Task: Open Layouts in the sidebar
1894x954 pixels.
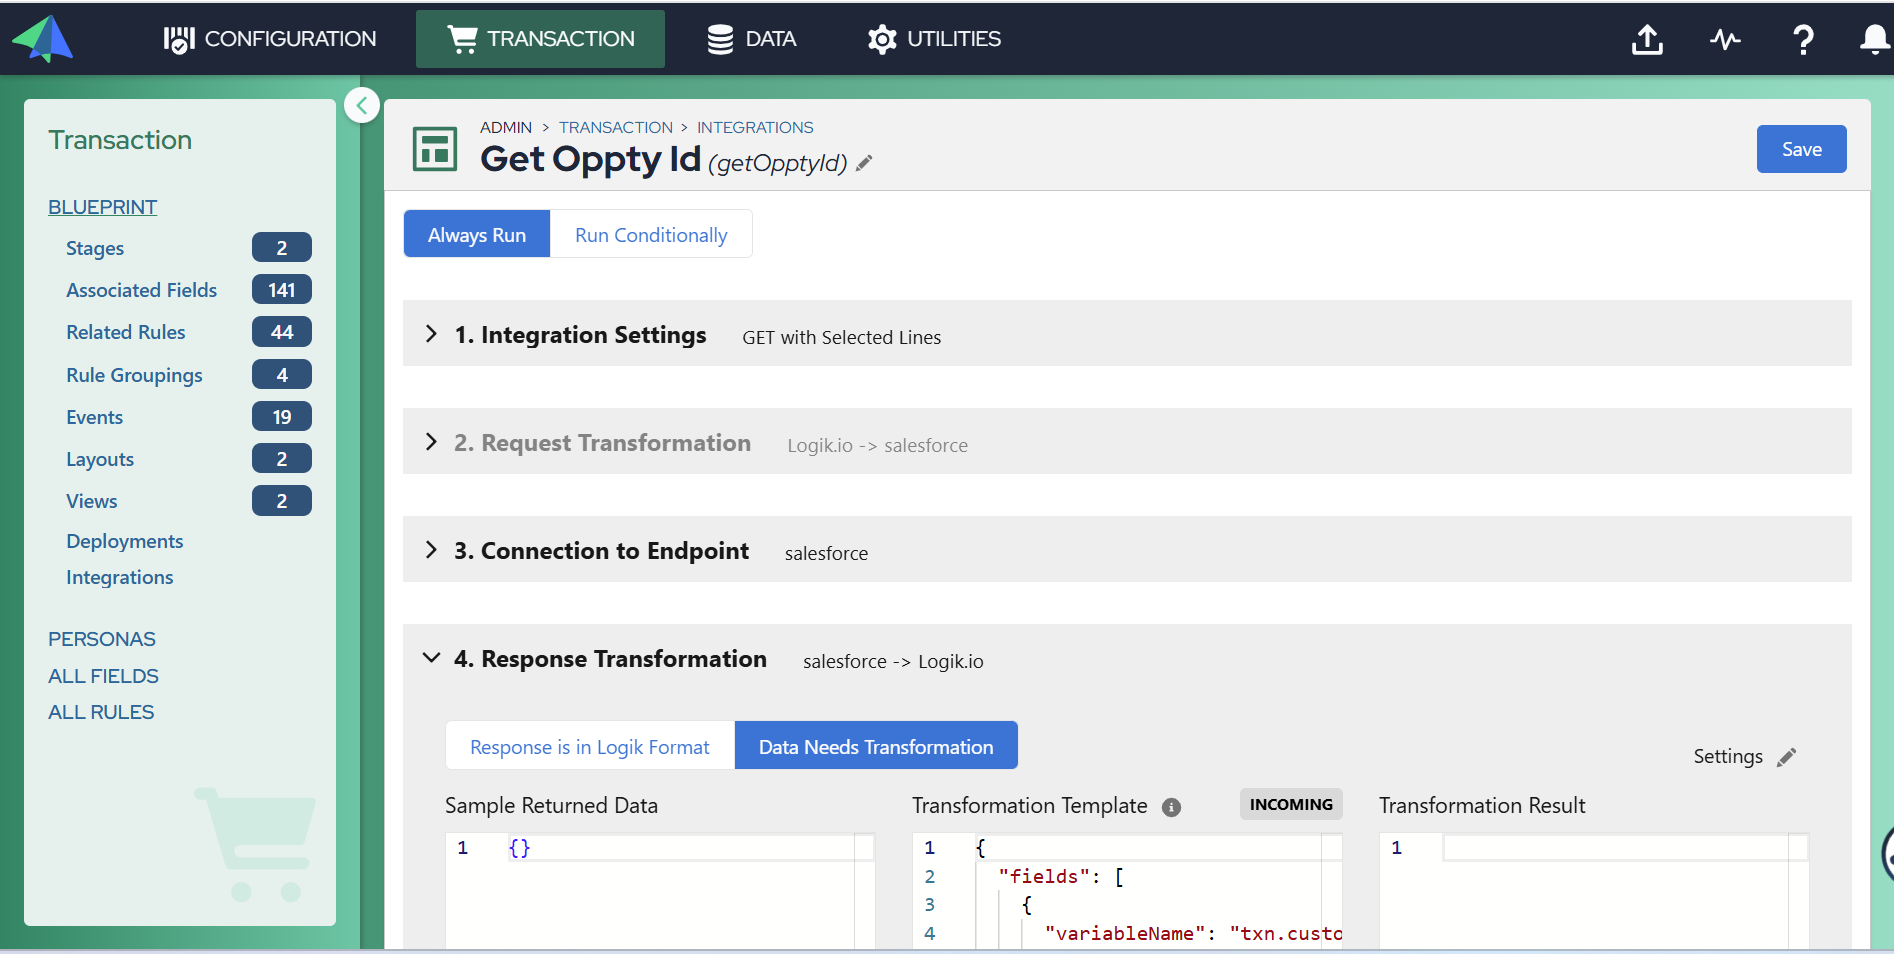Action: click(x=100, y=459)
